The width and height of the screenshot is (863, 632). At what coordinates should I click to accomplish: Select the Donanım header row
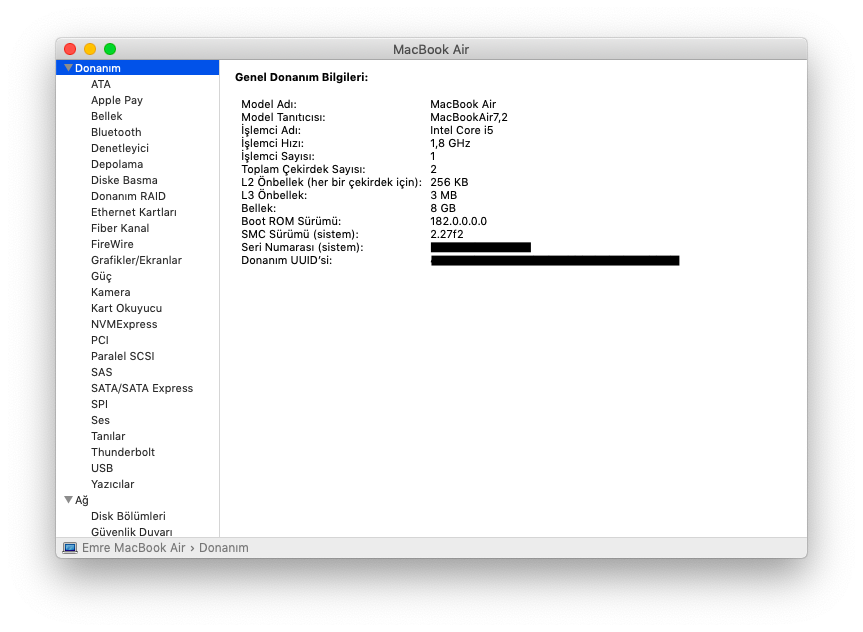pyautogui.click(x=138, y=68)
